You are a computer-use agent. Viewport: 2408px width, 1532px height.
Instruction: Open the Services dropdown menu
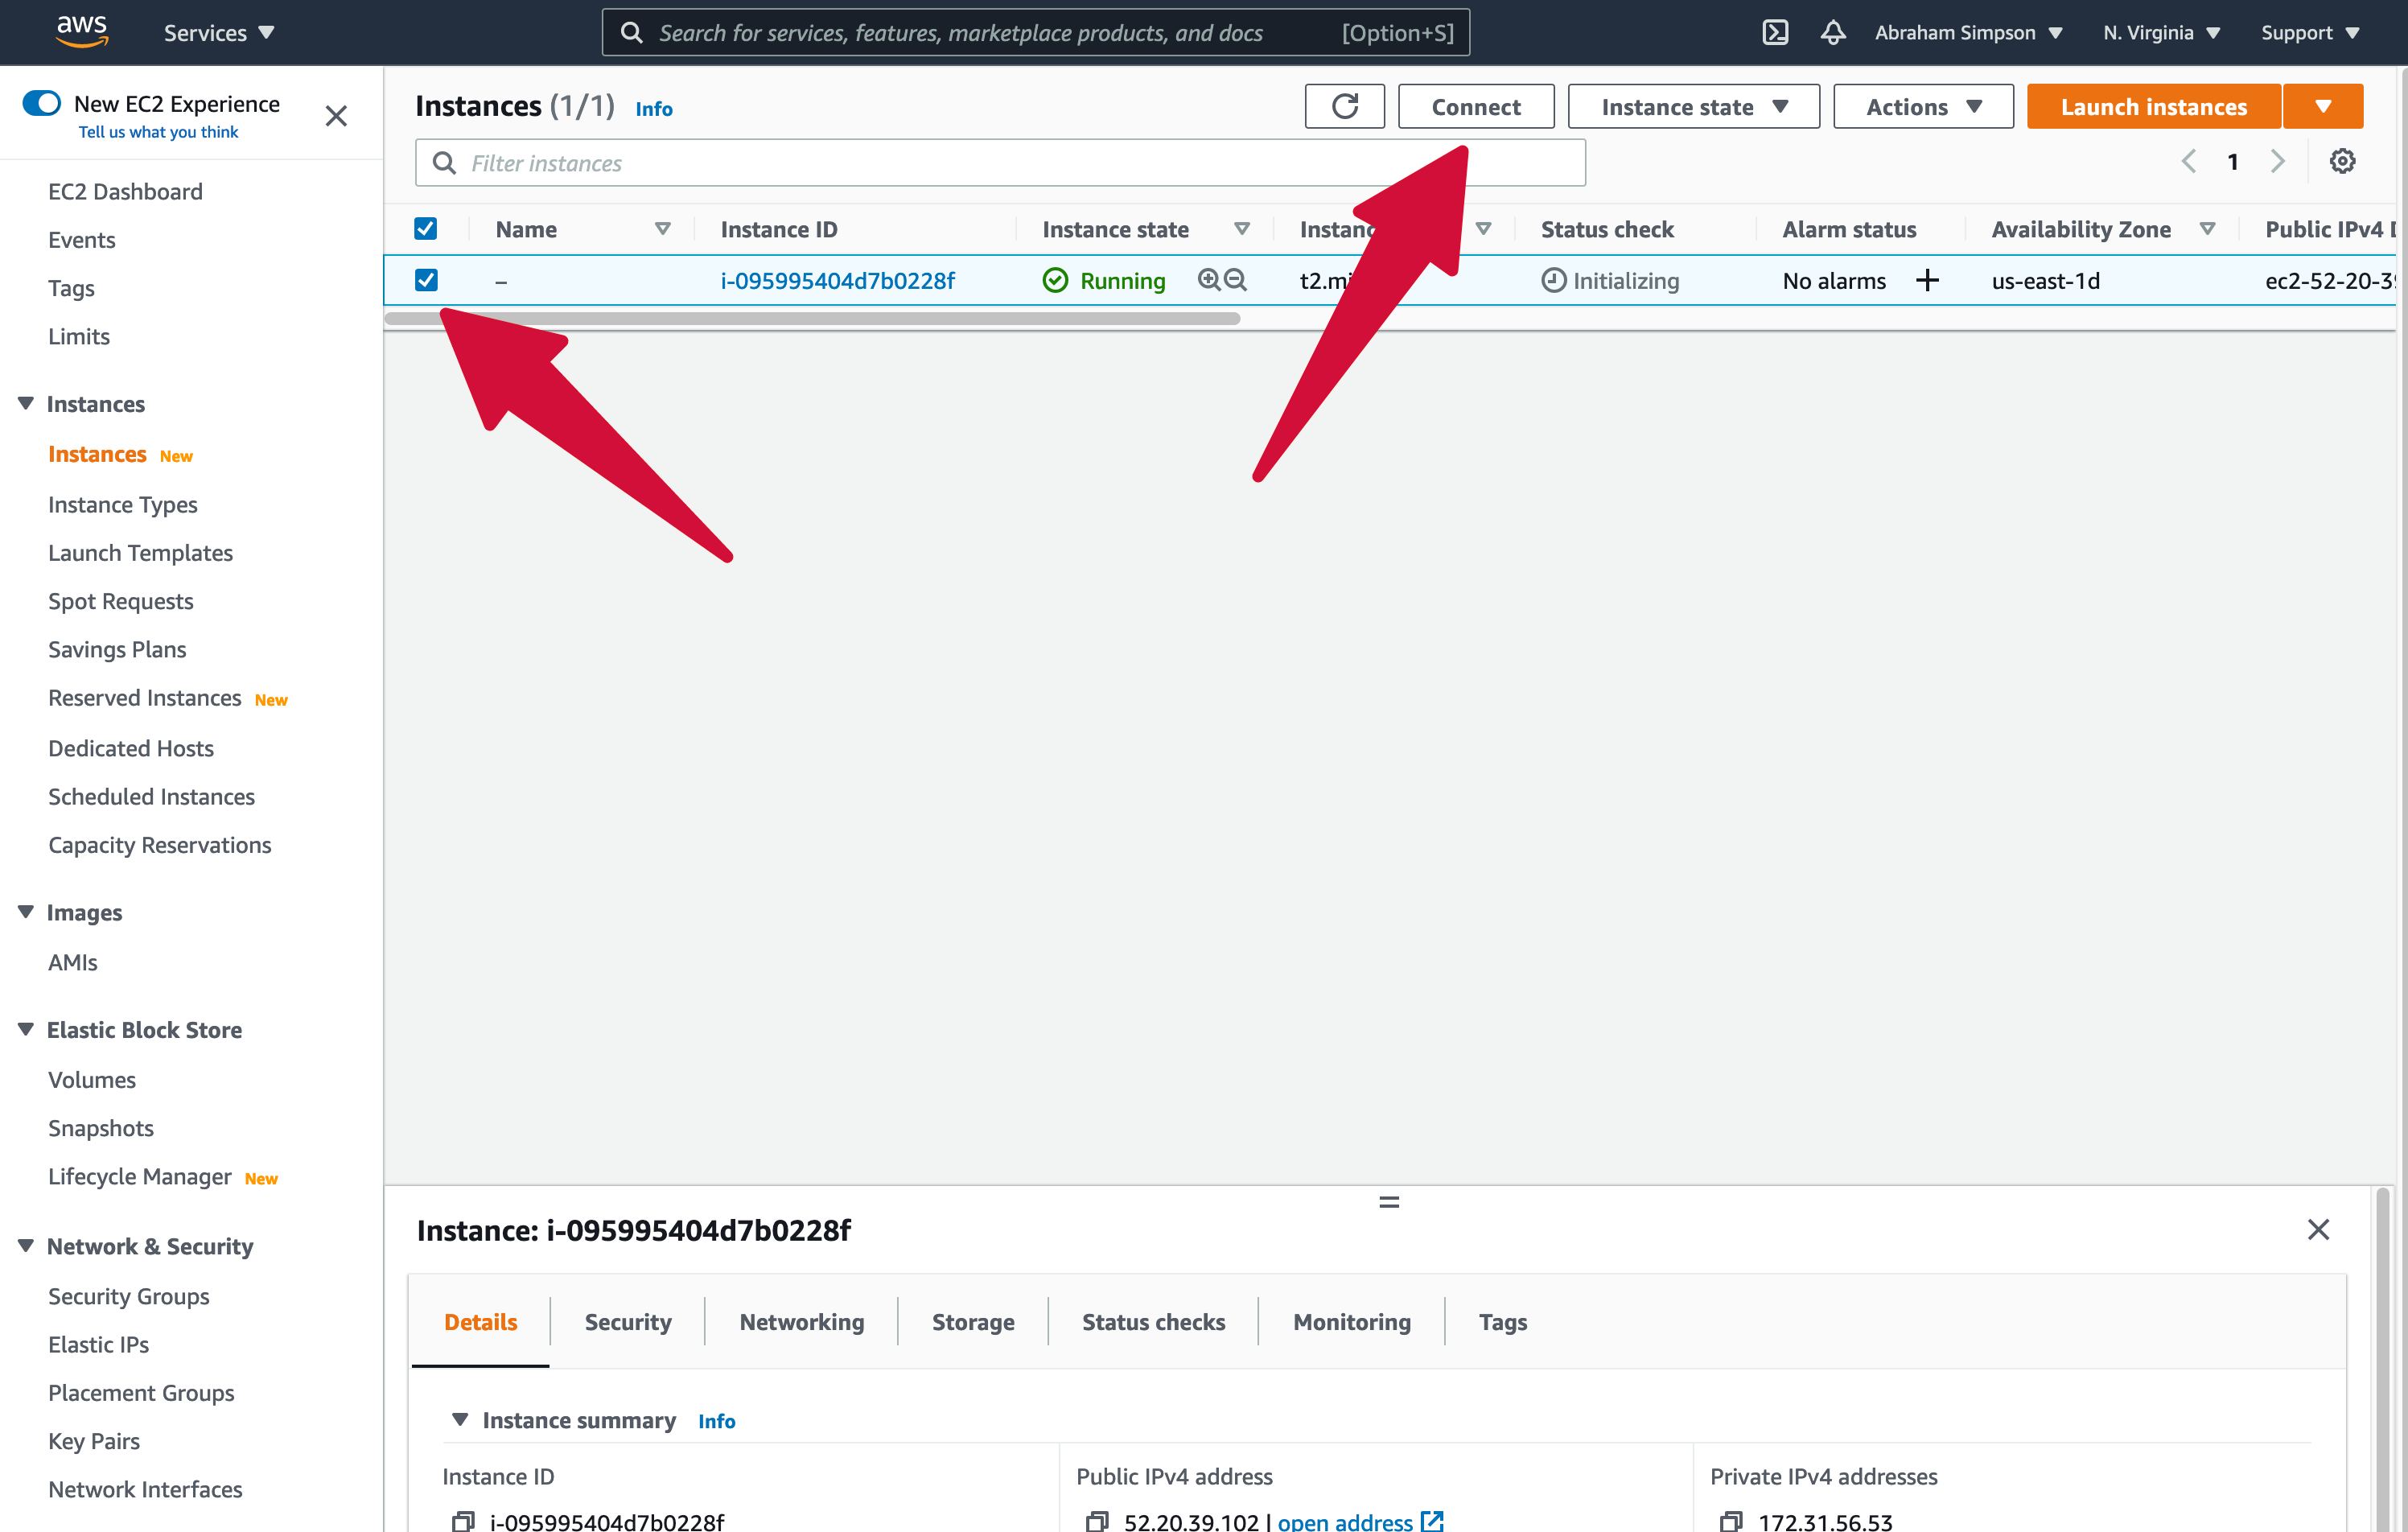click(218, 33)
